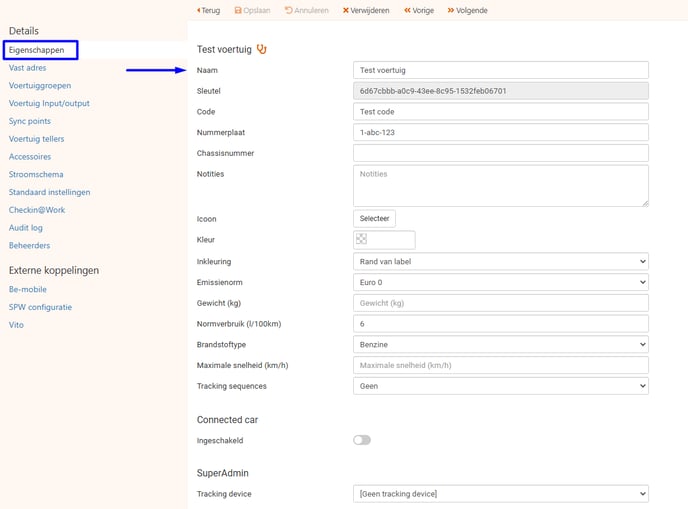Open the Inkleuring dropdown
Image resolution: width=688 pixels, height=509 pixels.
pyautogui.click(x=500, y=261)
